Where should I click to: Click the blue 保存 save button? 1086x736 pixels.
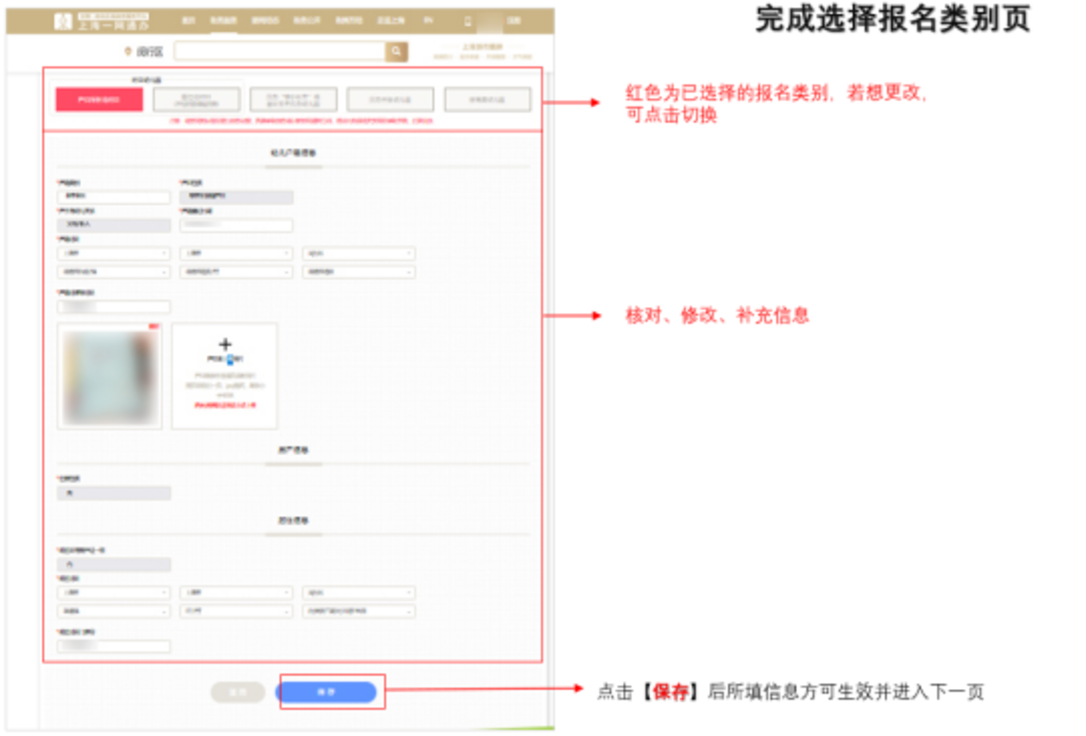coord(326,692)
